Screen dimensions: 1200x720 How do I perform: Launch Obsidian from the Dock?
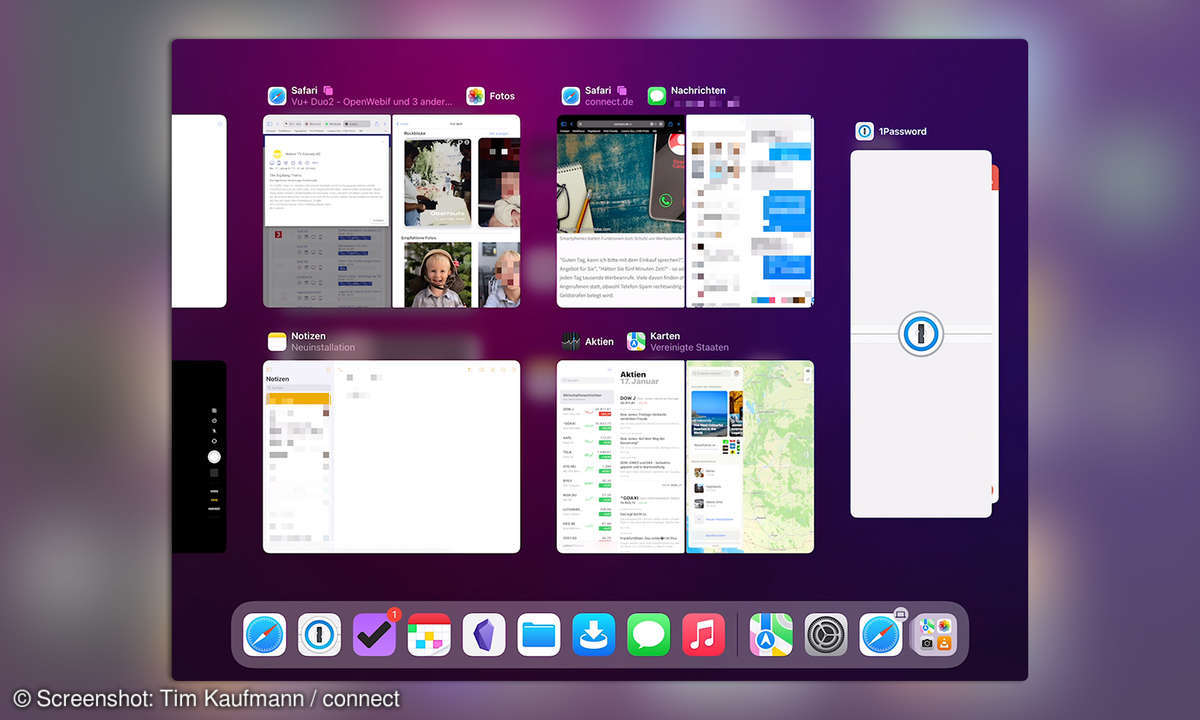click(x=484, y=634)
